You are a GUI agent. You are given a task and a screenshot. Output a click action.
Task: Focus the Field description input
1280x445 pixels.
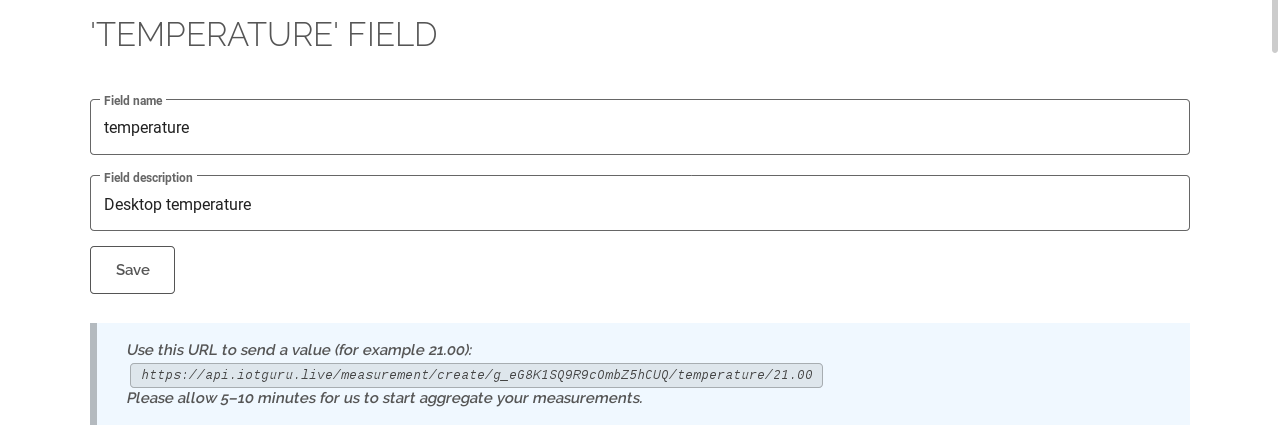tap(640, 204)
